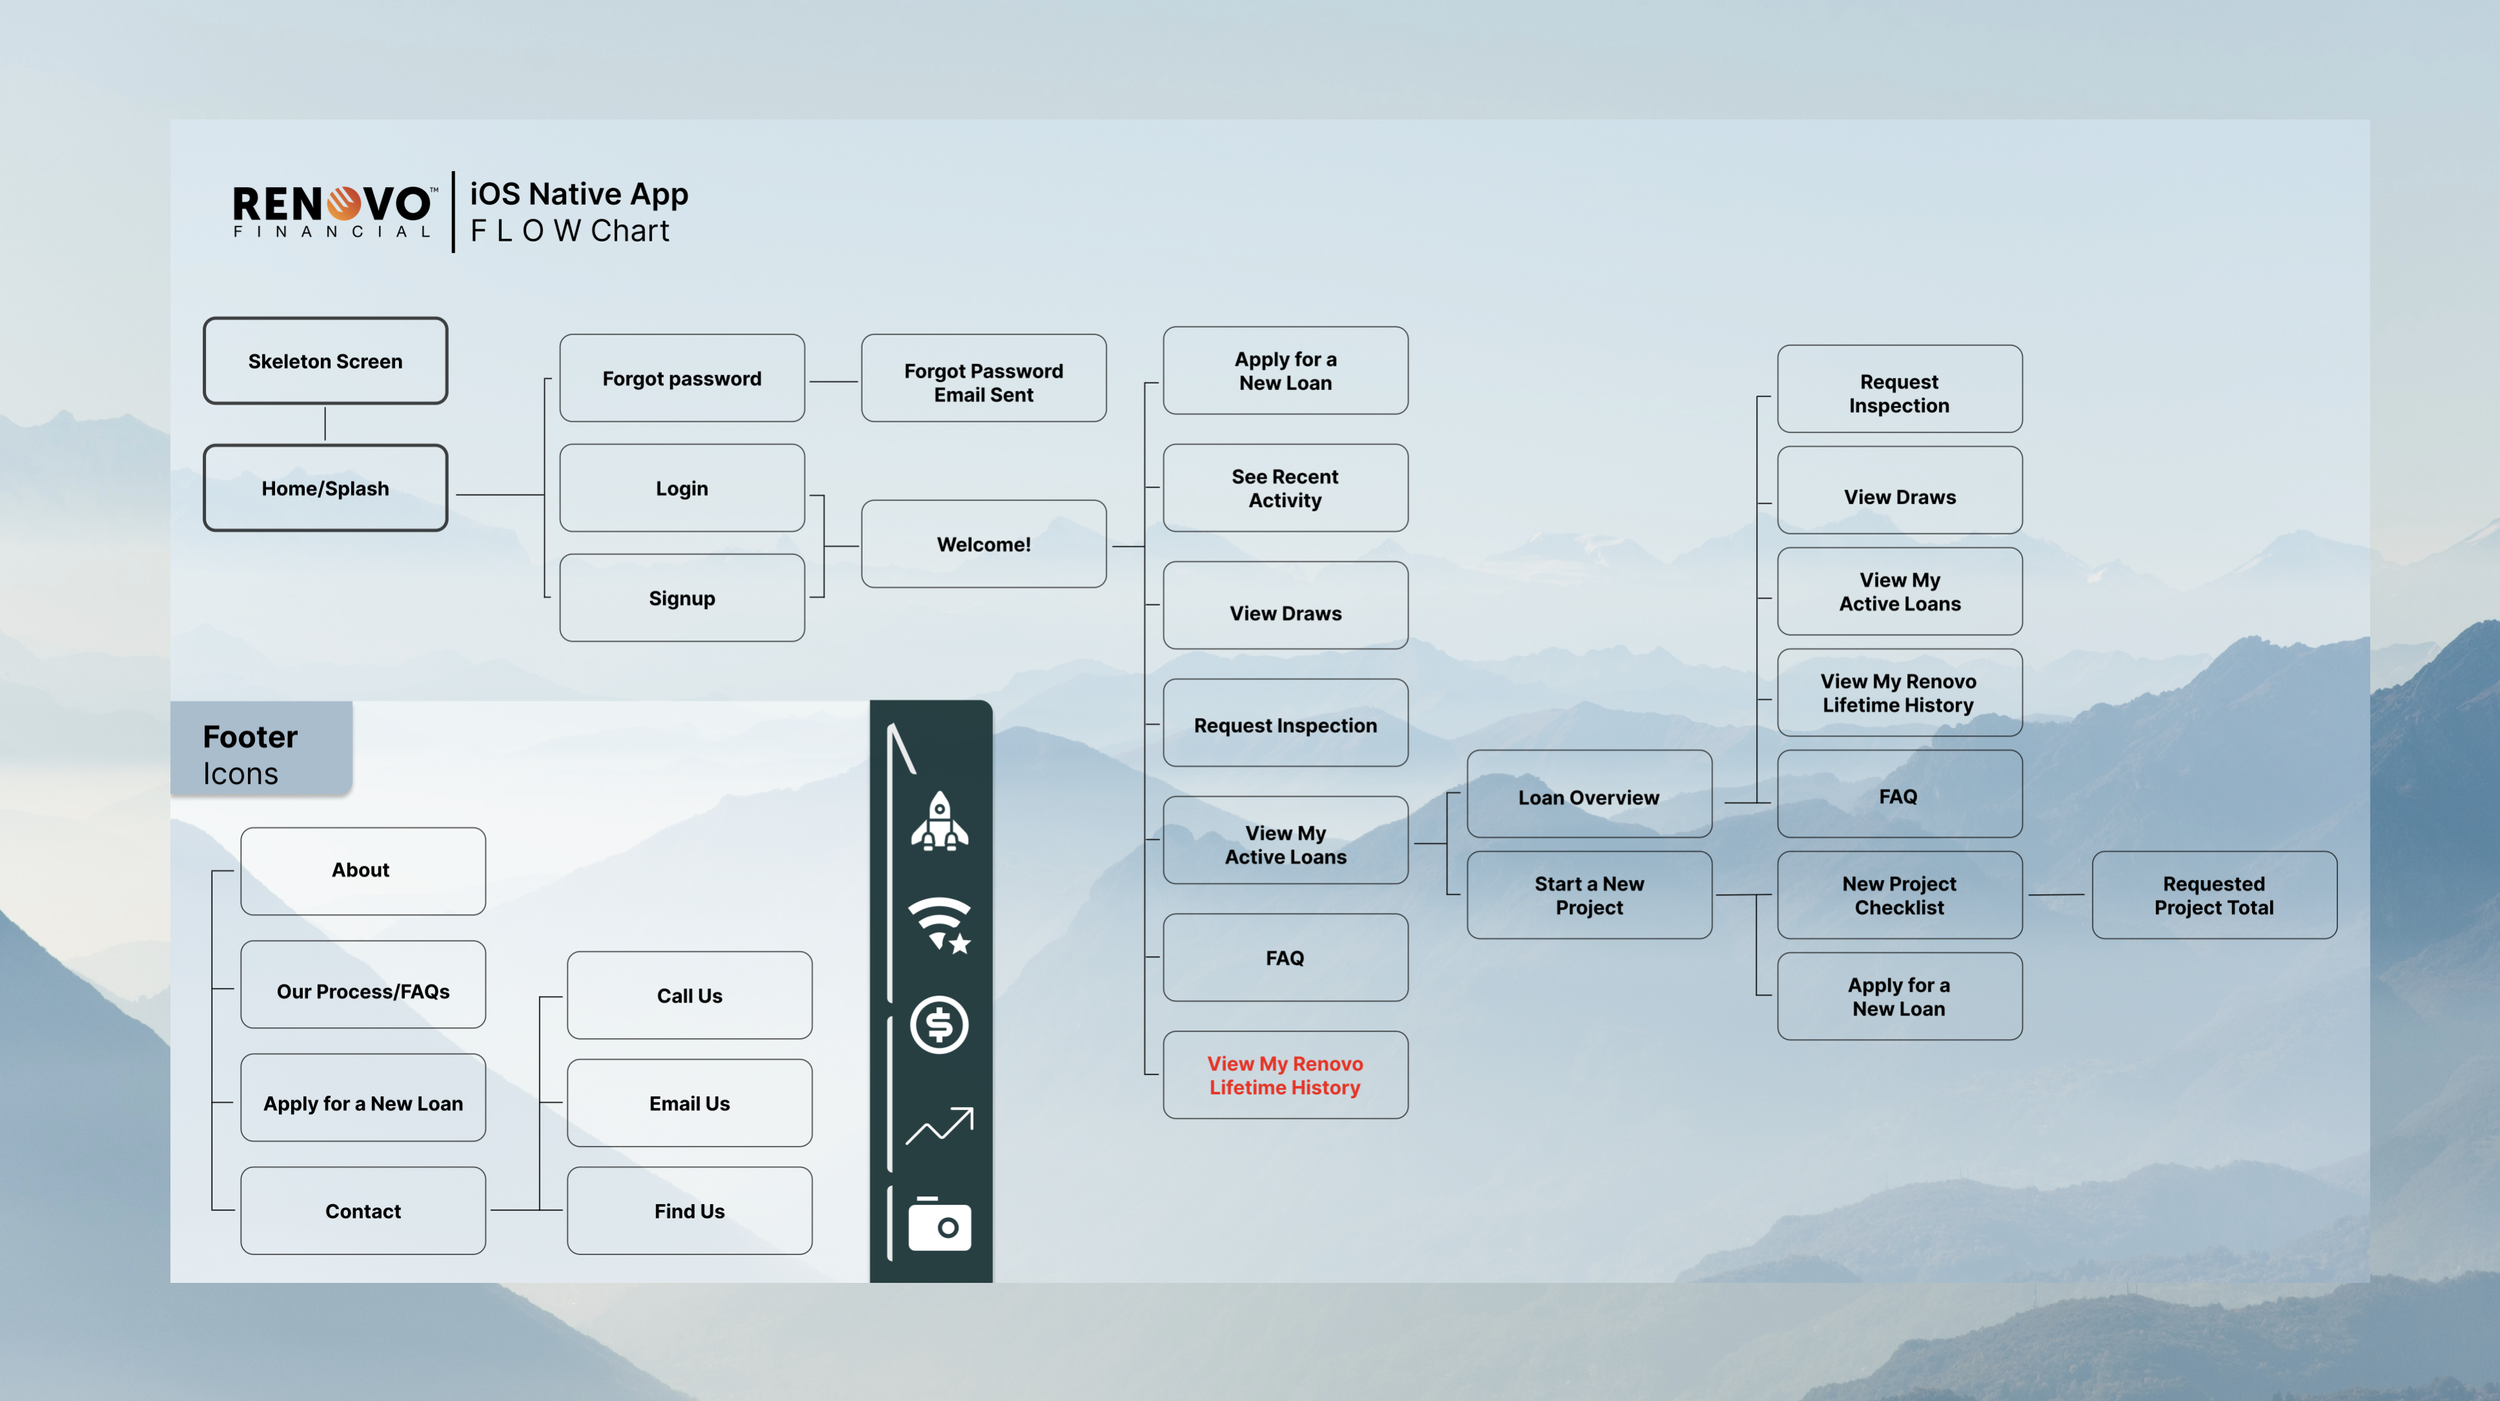
Task: Click the Renovo Financial logo
Action: (x=334, y=211)
